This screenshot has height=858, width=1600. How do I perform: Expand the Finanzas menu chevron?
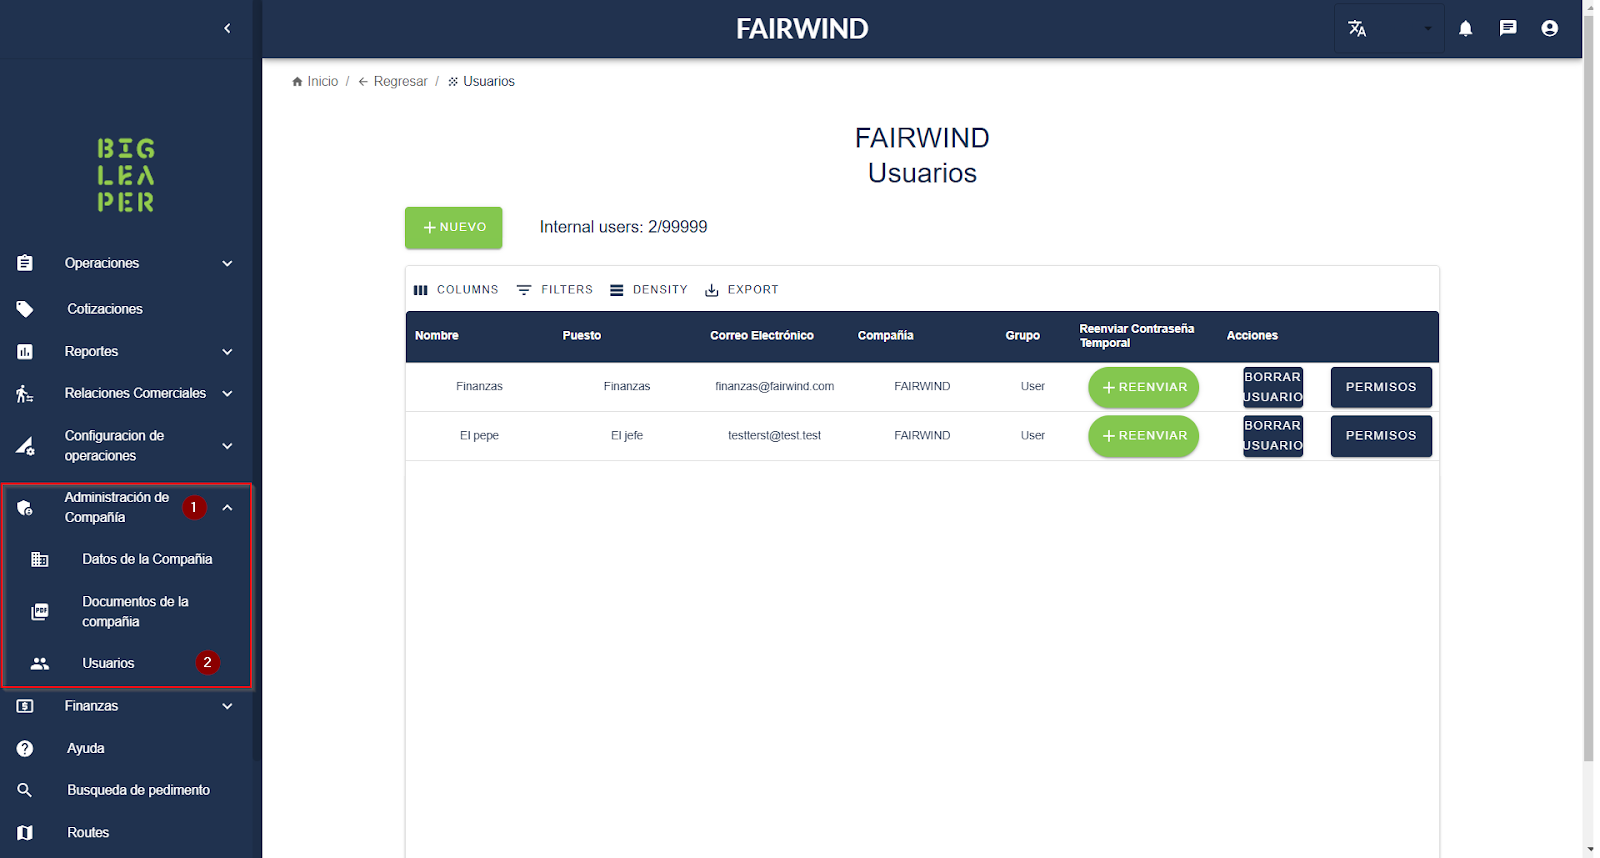[x=227, y=706]
